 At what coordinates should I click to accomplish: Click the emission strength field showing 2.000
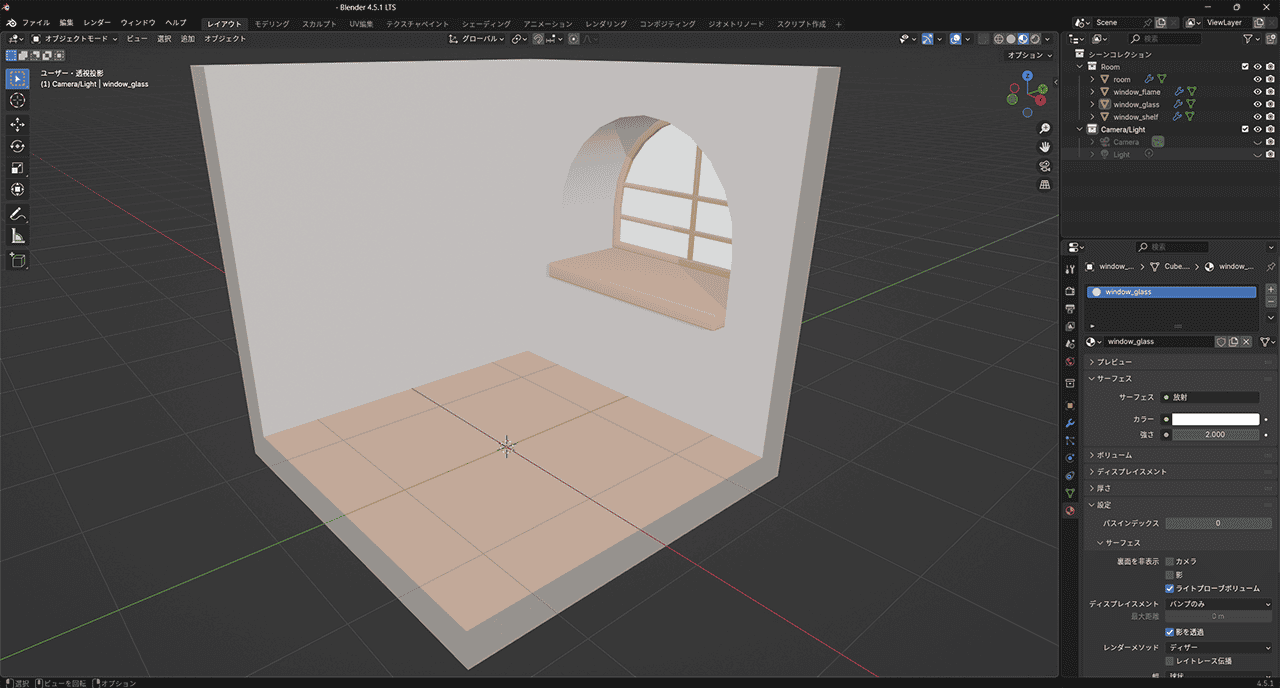1215,435
